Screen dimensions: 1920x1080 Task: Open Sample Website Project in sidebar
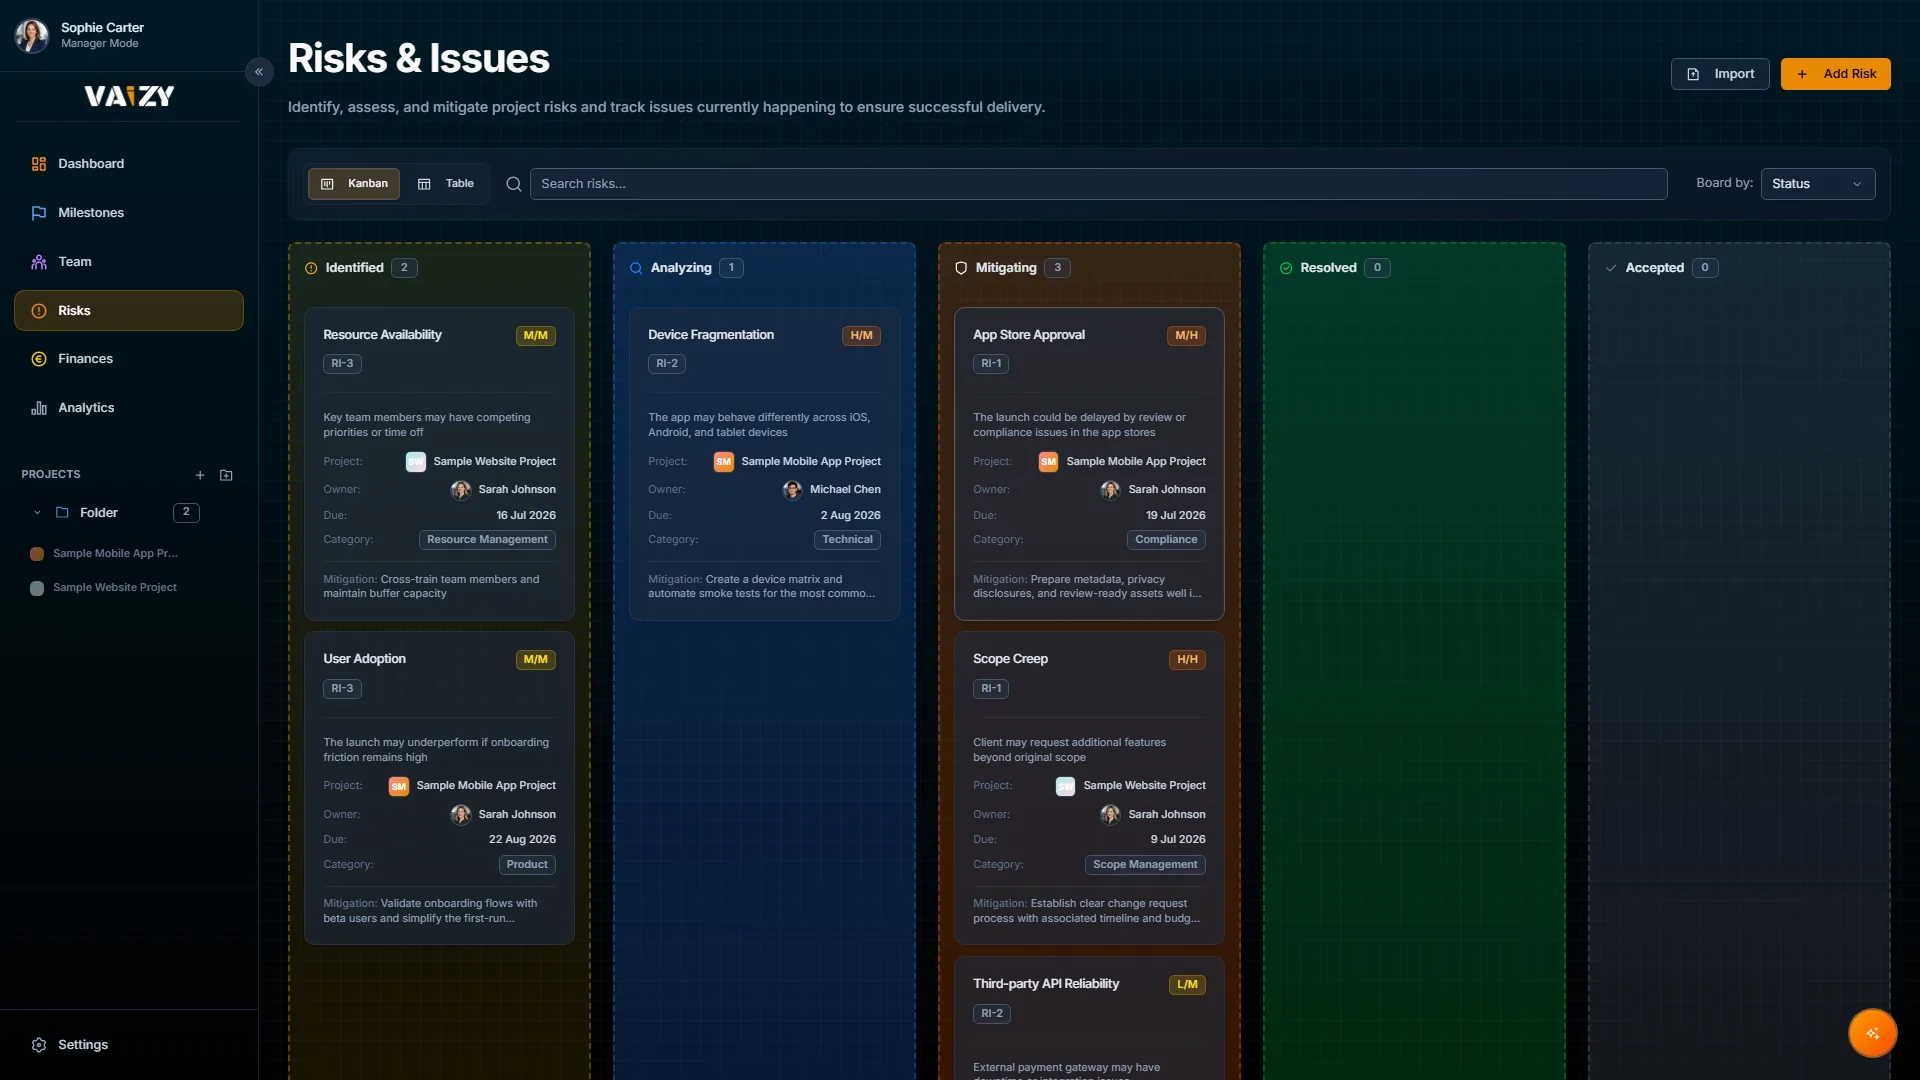[x=115, y=588]
